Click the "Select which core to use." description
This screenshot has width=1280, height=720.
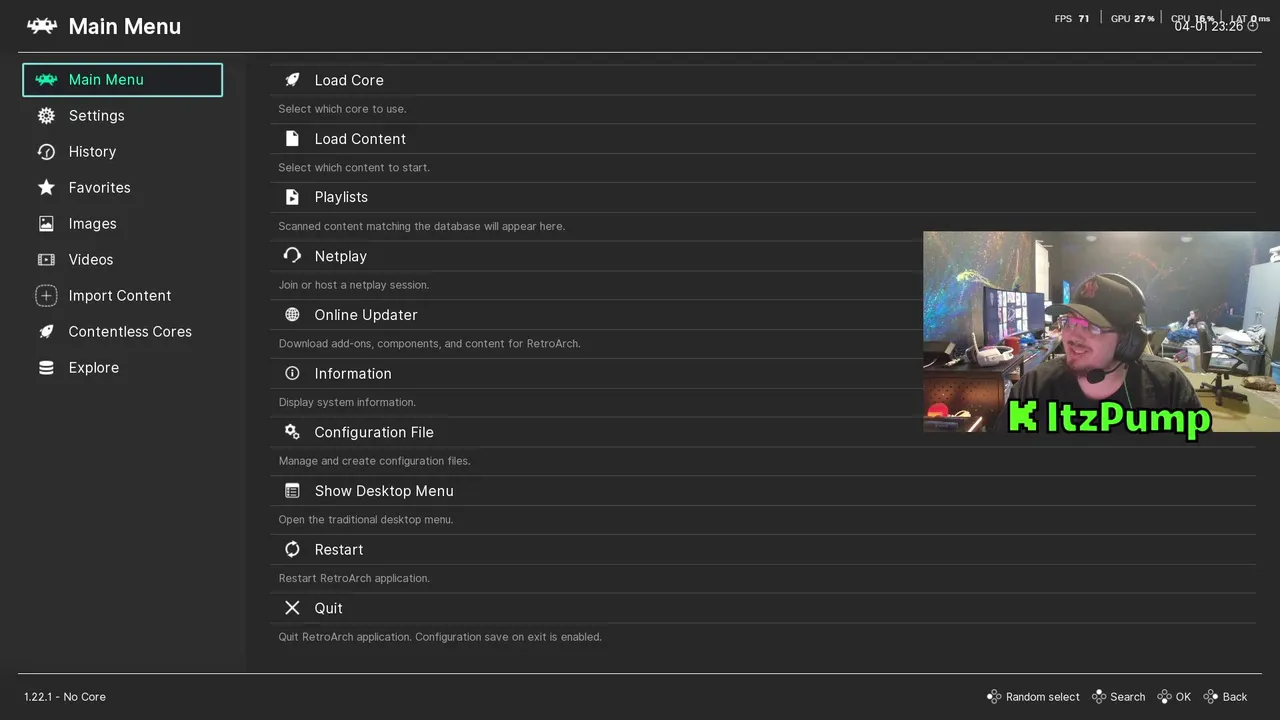(343, 109)
